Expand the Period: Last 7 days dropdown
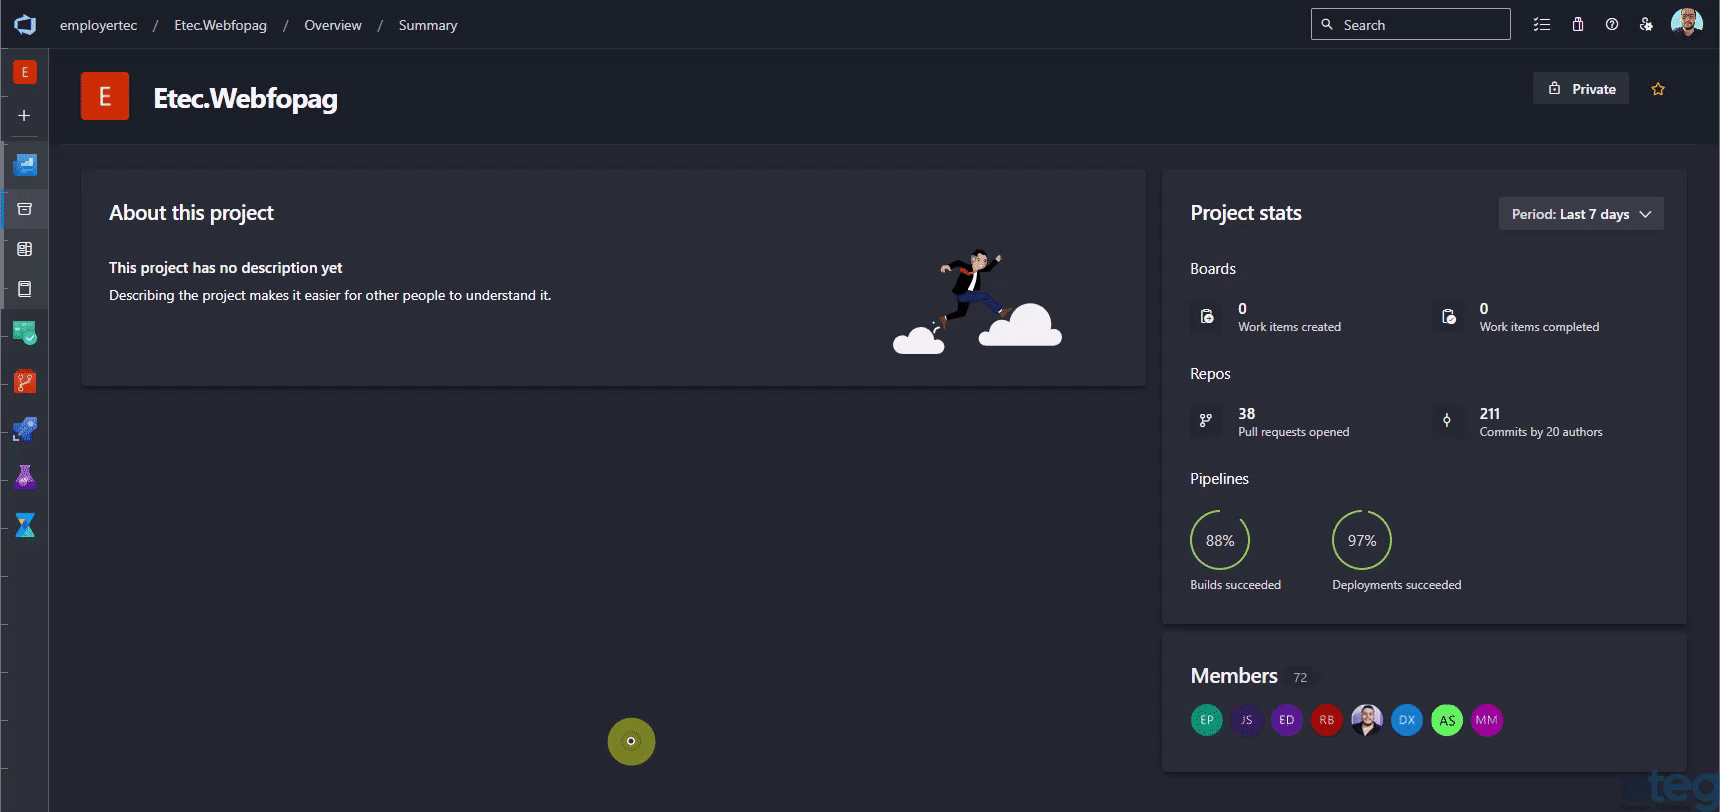 [1581, 214]
